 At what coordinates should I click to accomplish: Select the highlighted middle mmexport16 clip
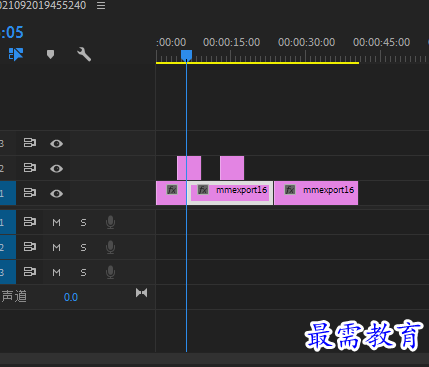point(230,193)
